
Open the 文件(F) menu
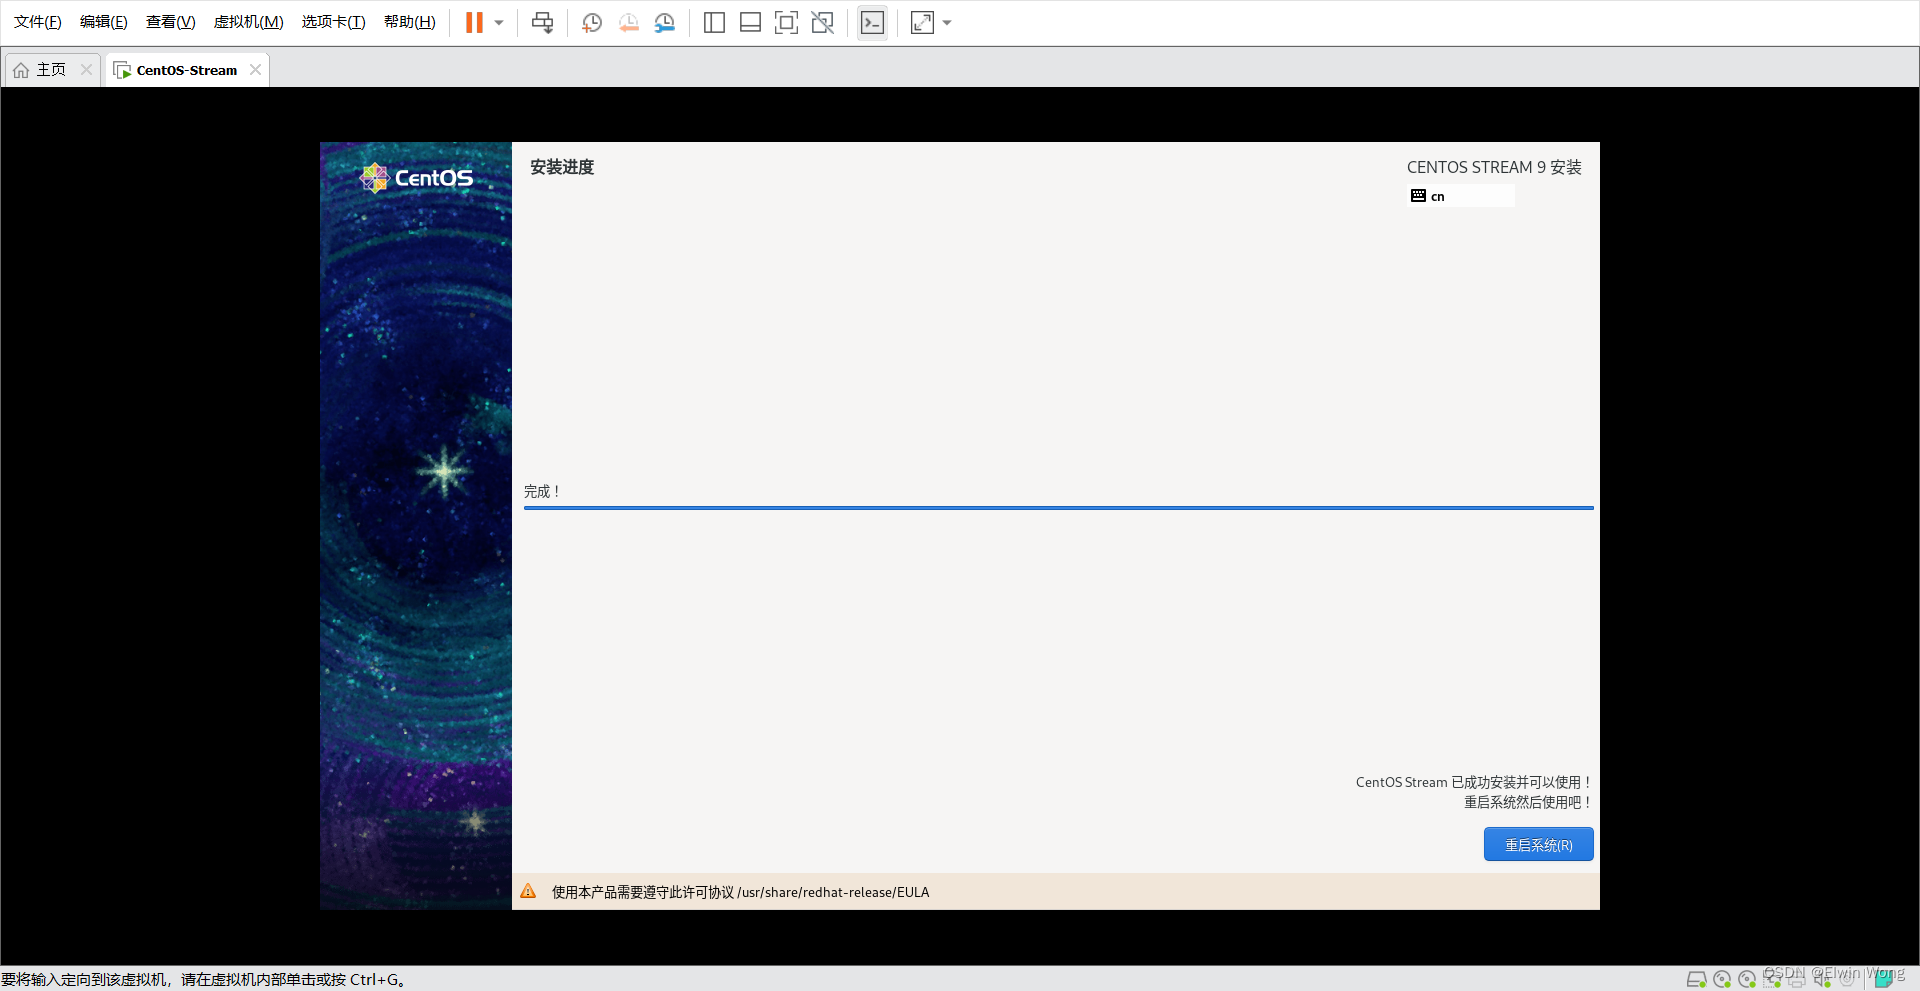tap(37, 22)
